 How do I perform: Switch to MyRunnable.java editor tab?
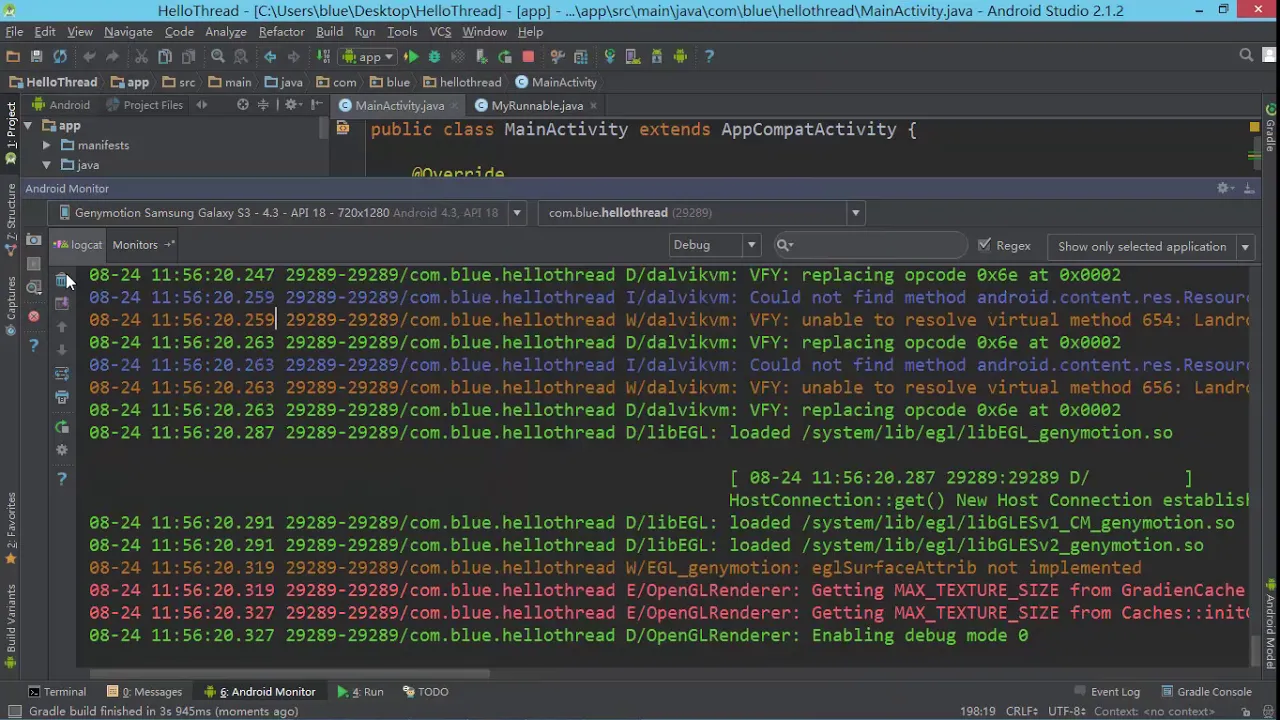pos(536,106)
